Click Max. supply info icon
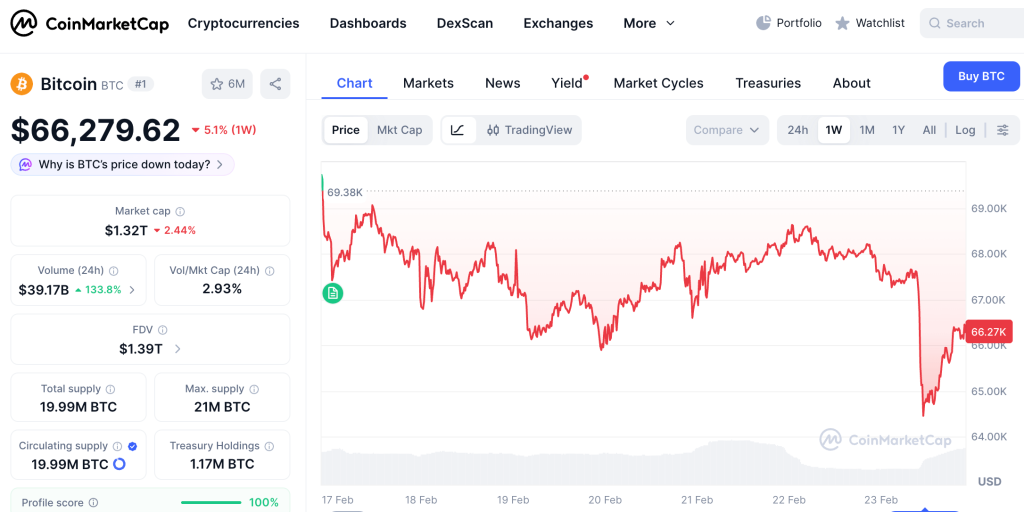Image resolution: width=1024 pixels, height=512 pixels. [x=254, y=389]
